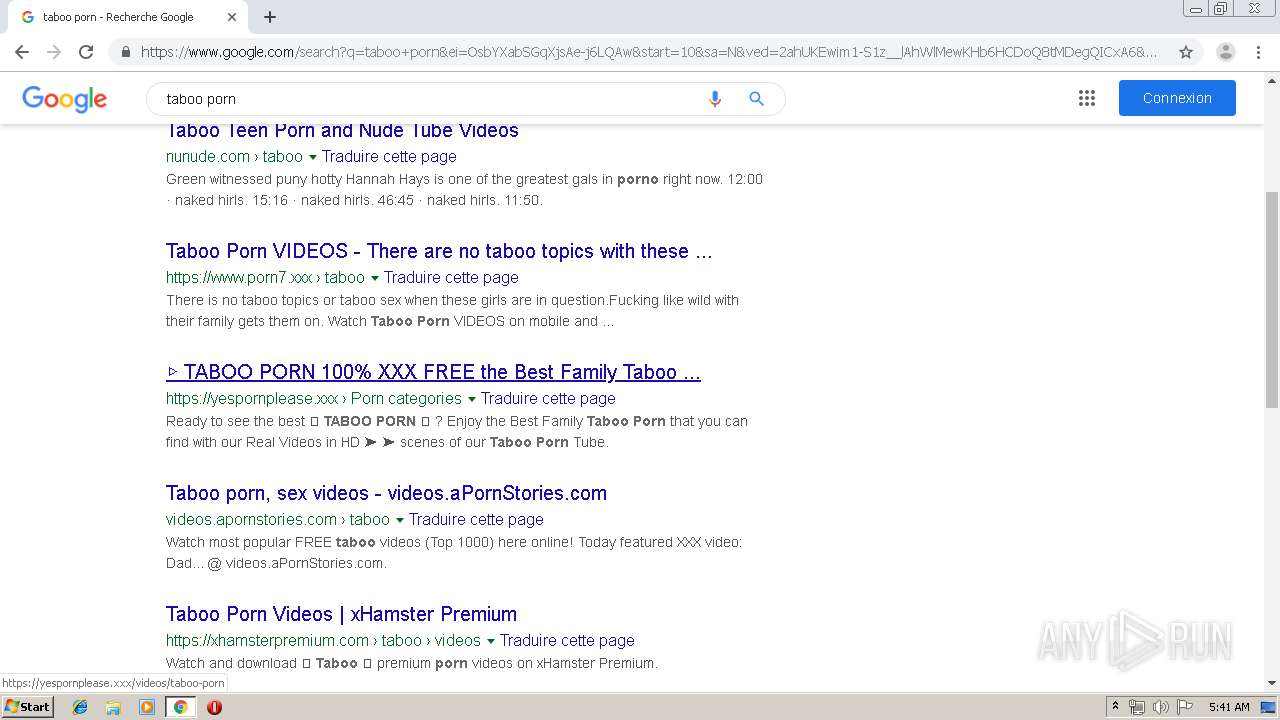1280x720 pixels.
Task: Bookmark this page with the star icon
Action: (1186, 52)
